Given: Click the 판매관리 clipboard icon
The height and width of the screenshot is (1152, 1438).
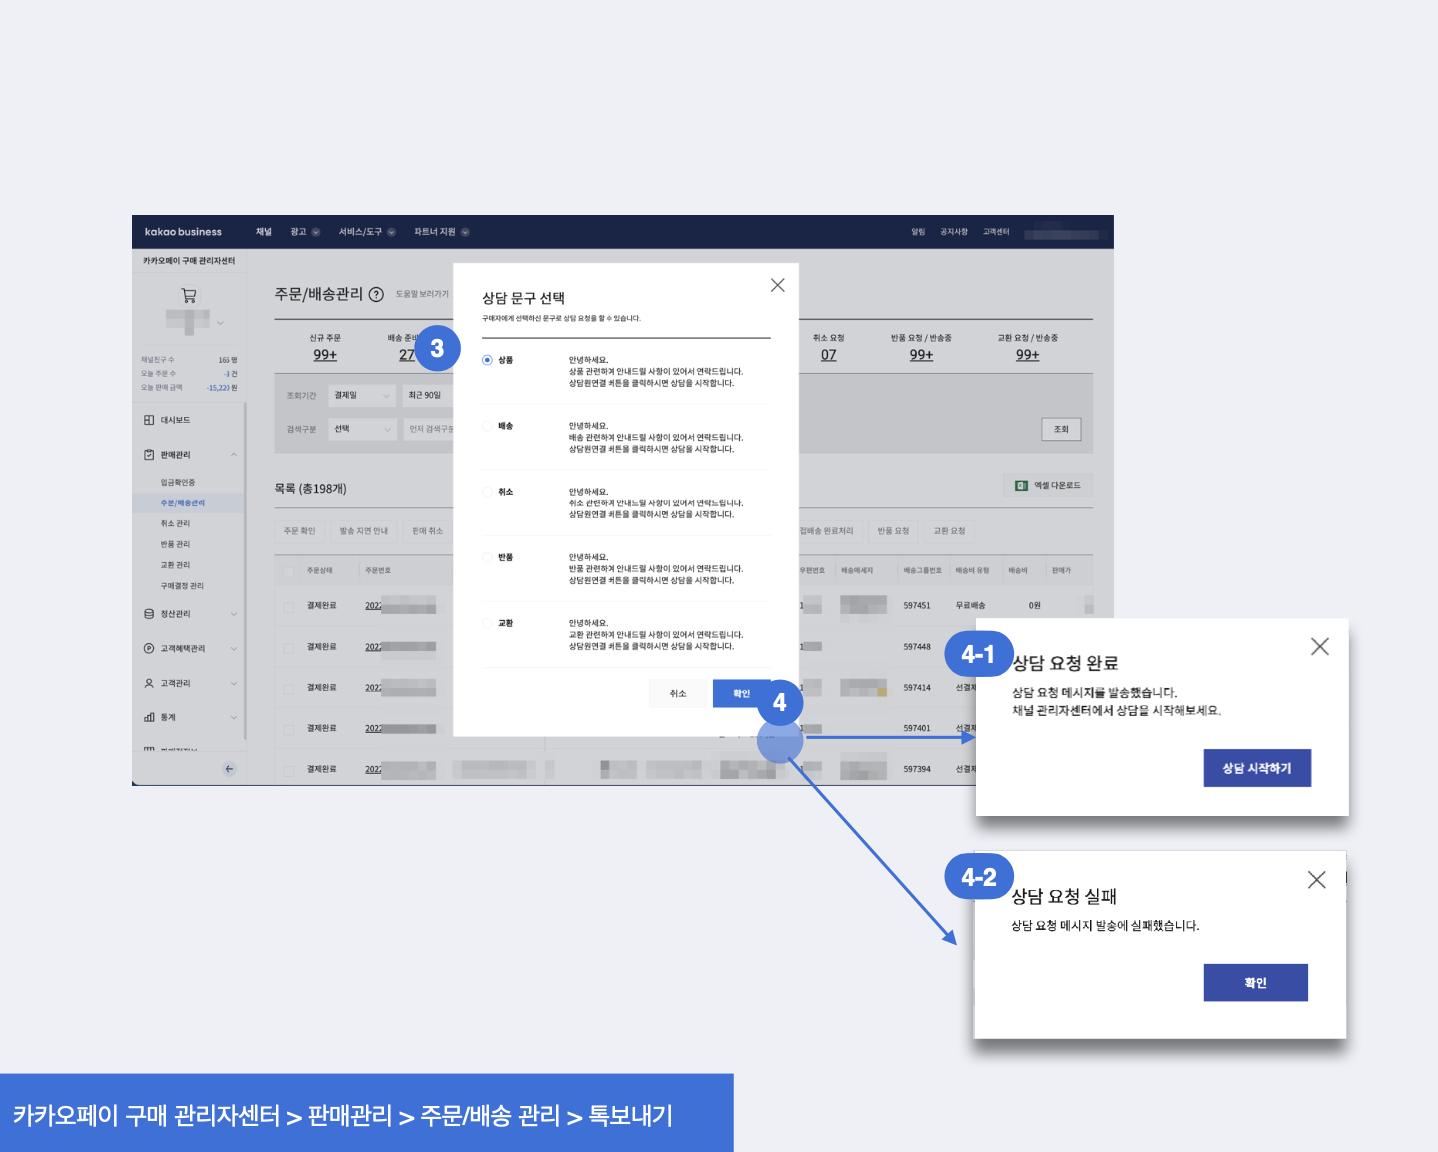Looking at the screenshot, I should [149, 455].
